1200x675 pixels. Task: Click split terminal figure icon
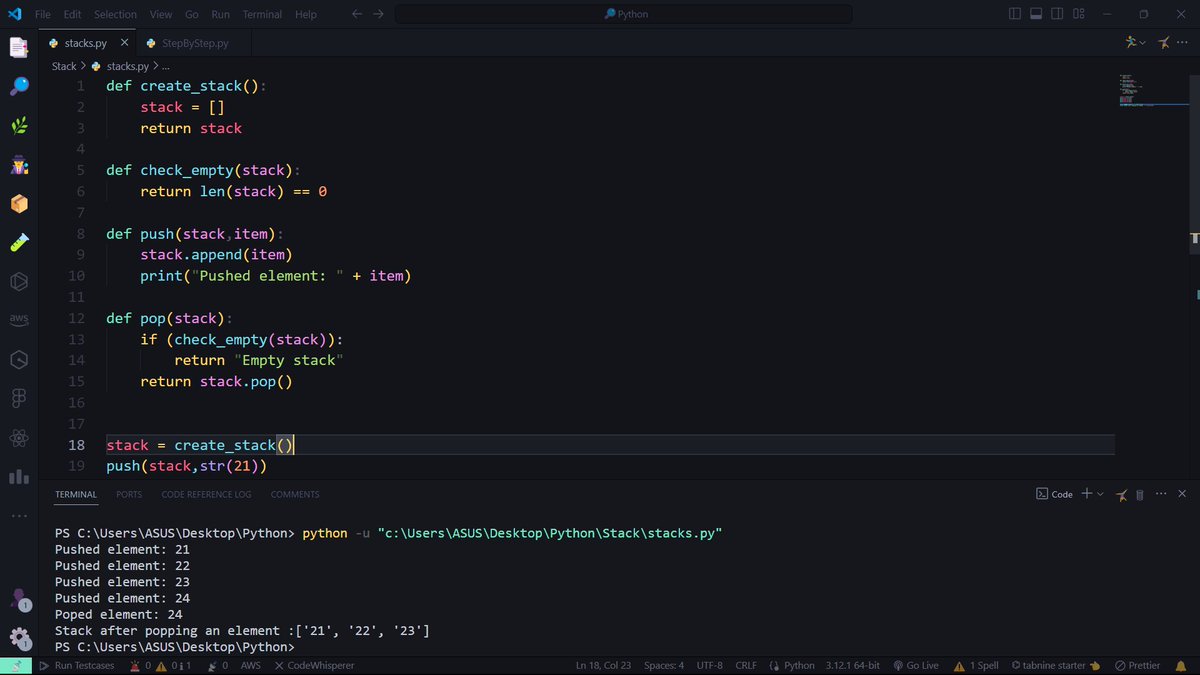(1122, 494)
